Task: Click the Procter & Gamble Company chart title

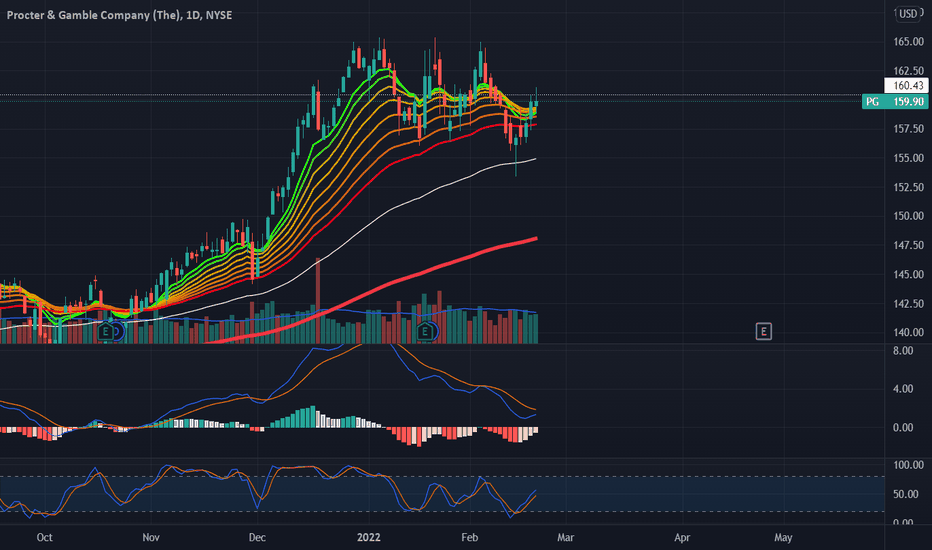Action: (119, 15)
